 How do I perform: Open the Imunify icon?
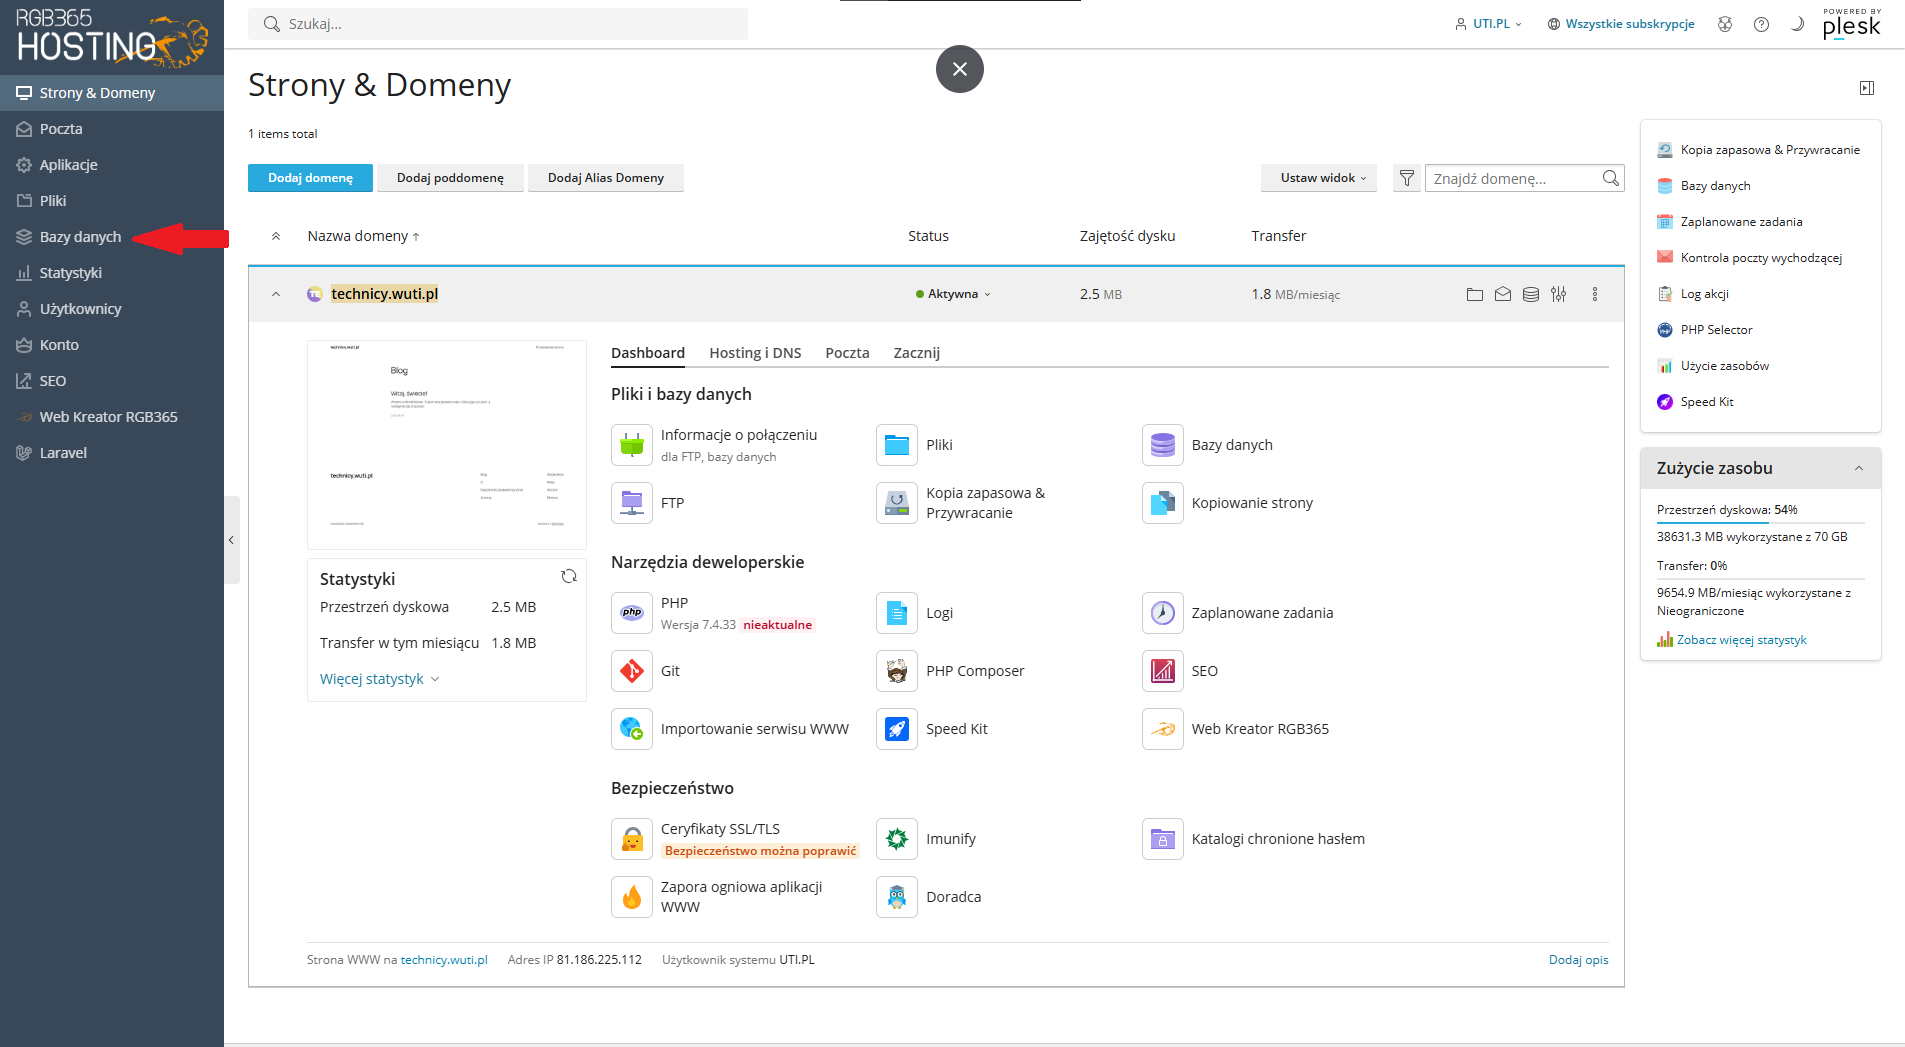[897, 839]
